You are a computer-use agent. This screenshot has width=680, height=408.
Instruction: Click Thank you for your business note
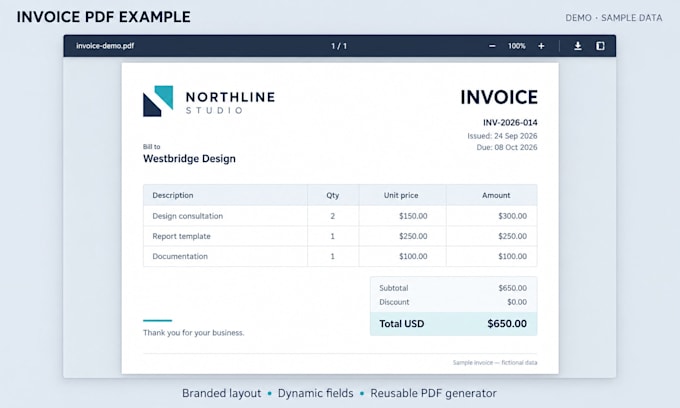(x=193, y=333)
